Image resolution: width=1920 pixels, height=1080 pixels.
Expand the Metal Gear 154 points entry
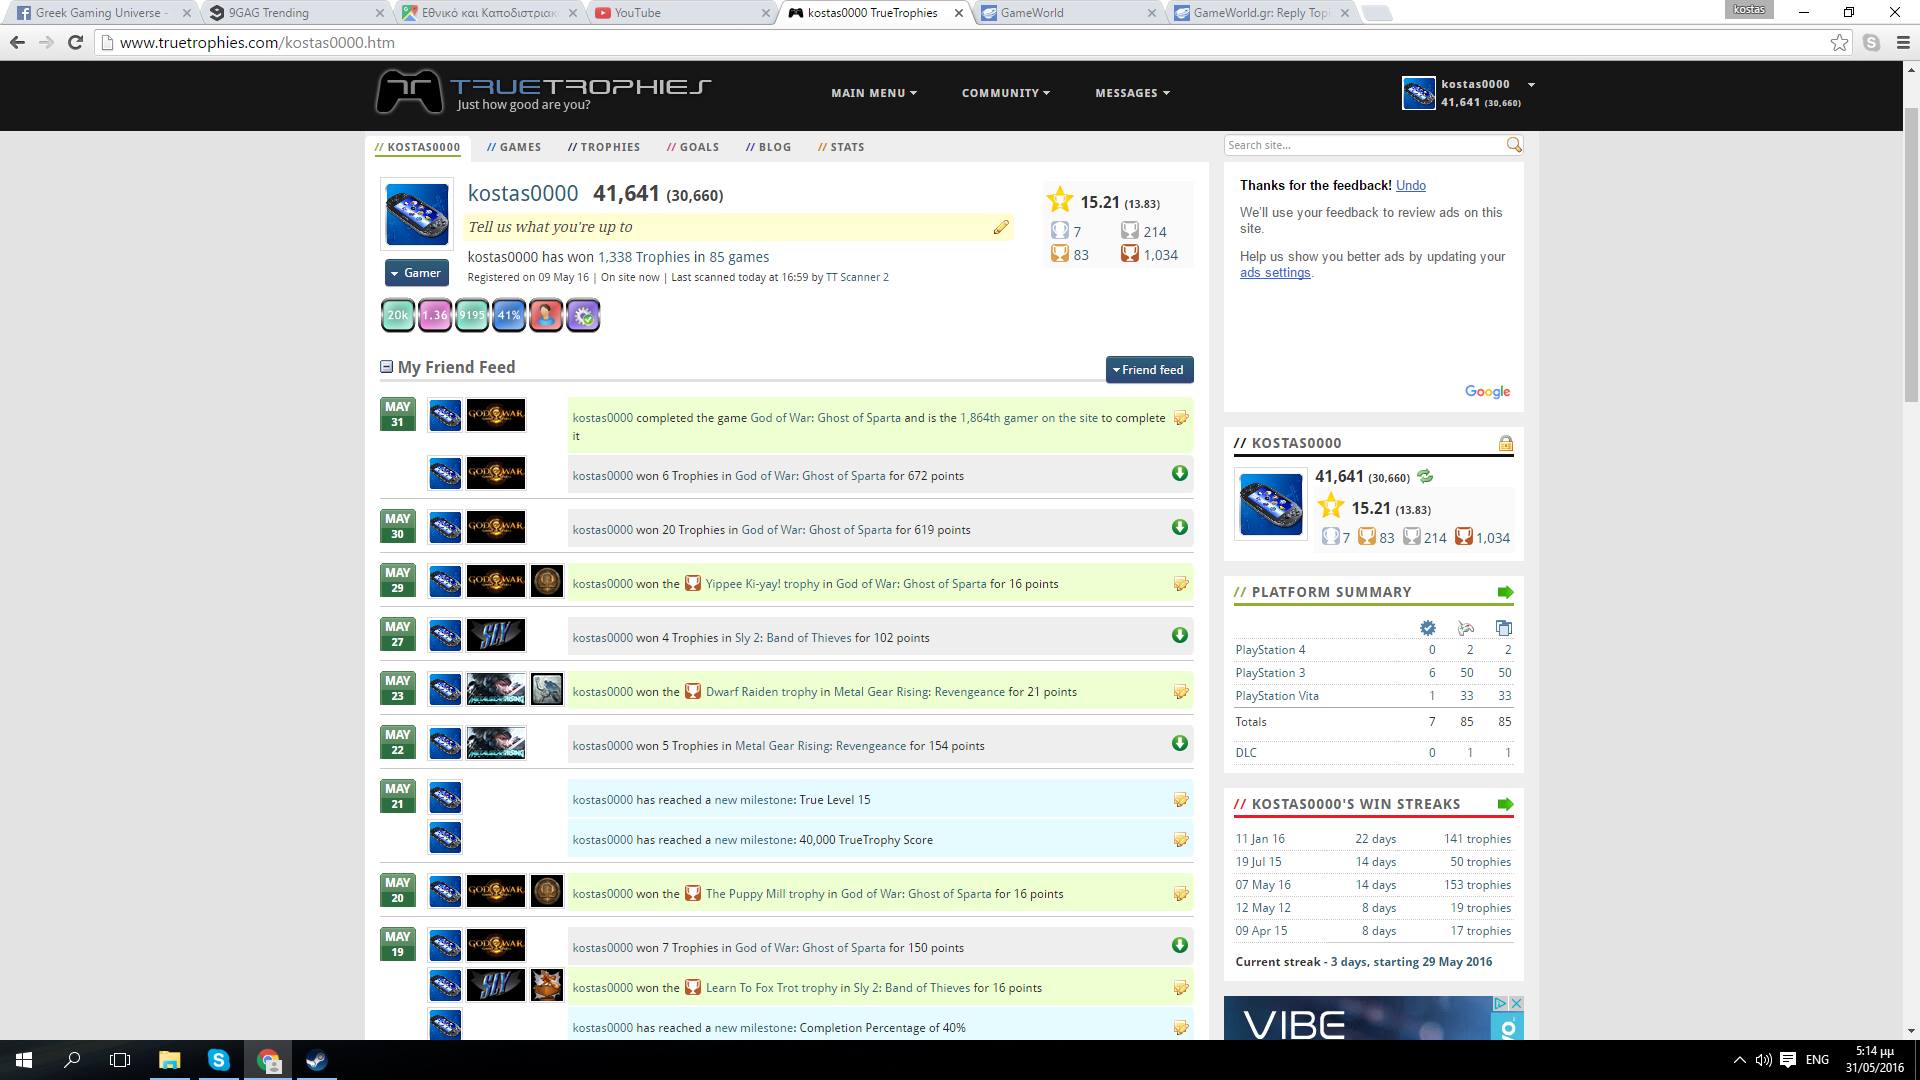click(x=1180, y=744)
